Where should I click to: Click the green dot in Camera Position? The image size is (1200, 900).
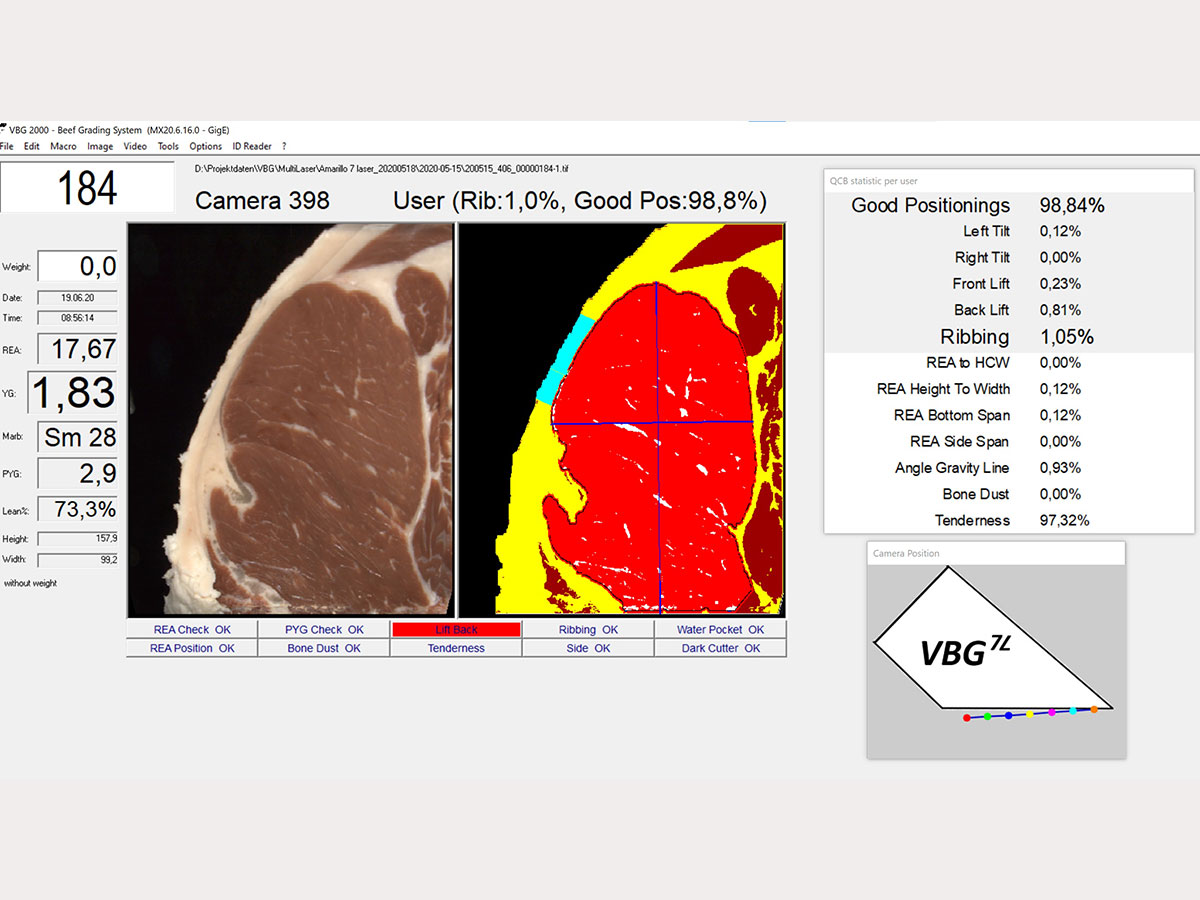point(987,716)
